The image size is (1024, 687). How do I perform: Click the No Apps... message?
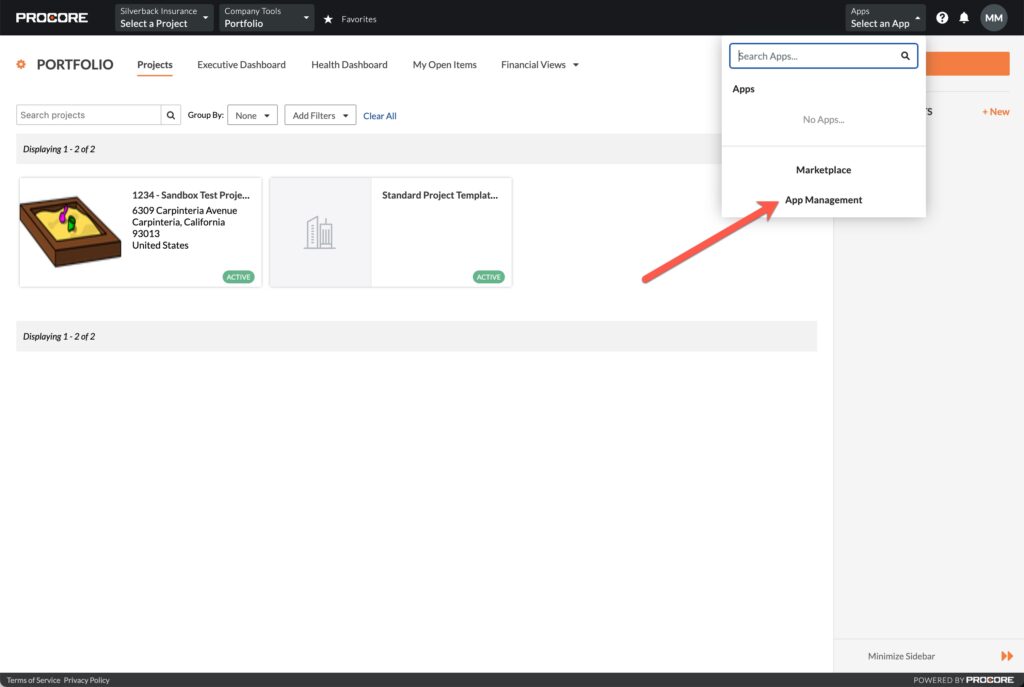[824, 120]
